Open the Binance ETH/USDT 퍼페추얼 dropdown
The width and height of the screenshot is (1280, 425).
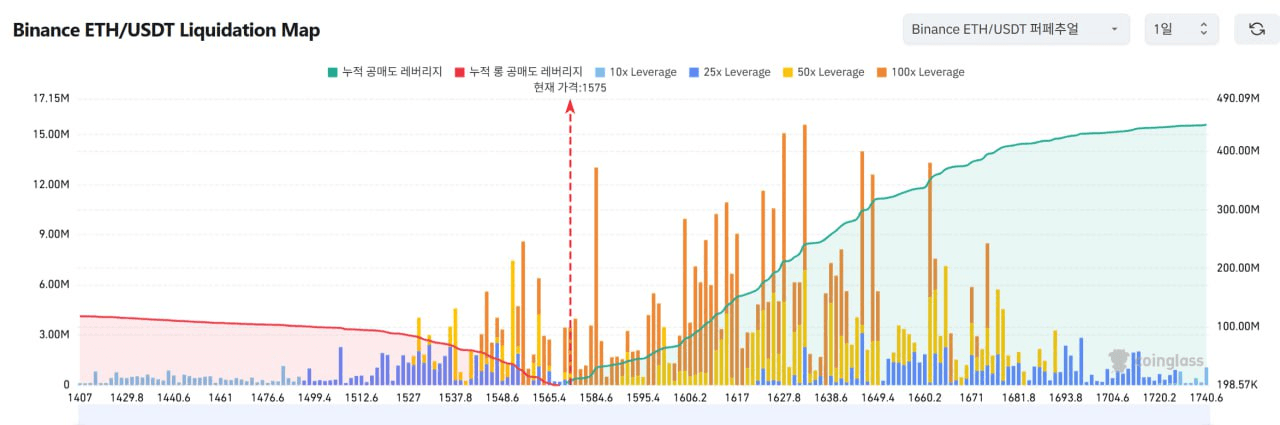[x=1015, y=29]
